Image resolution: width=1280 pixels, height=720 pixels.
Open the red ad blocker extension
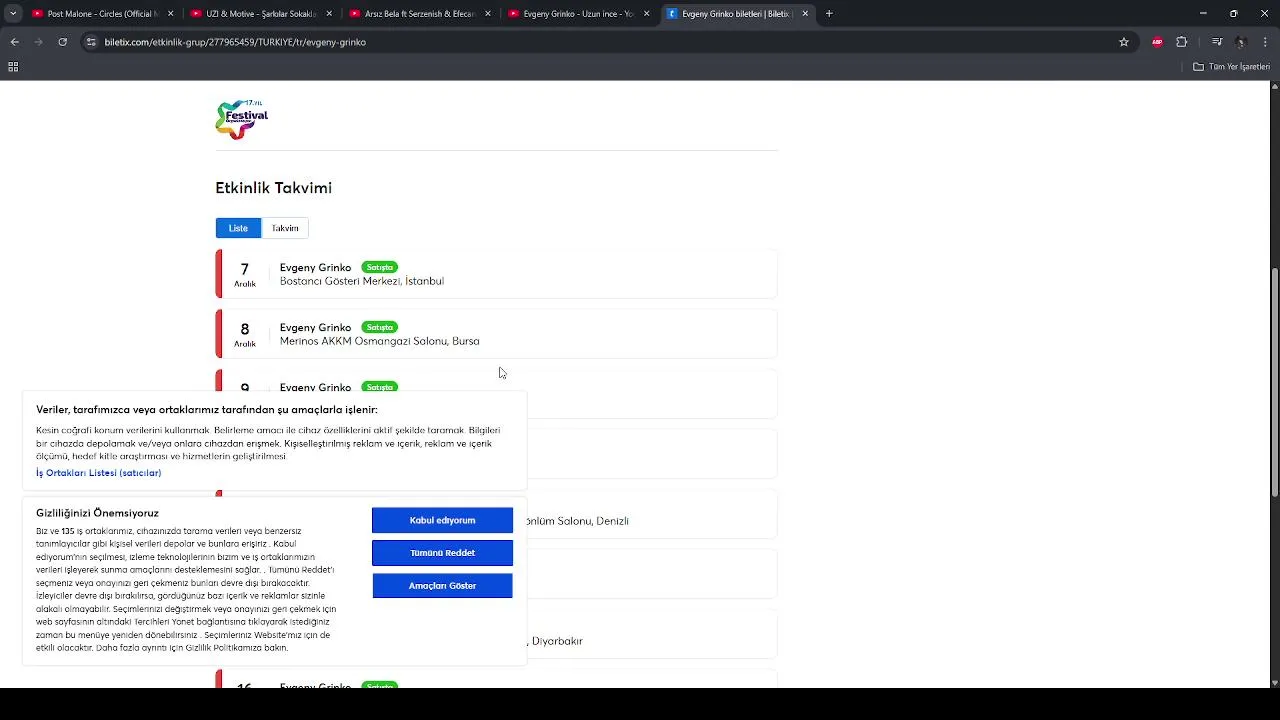1157,42
